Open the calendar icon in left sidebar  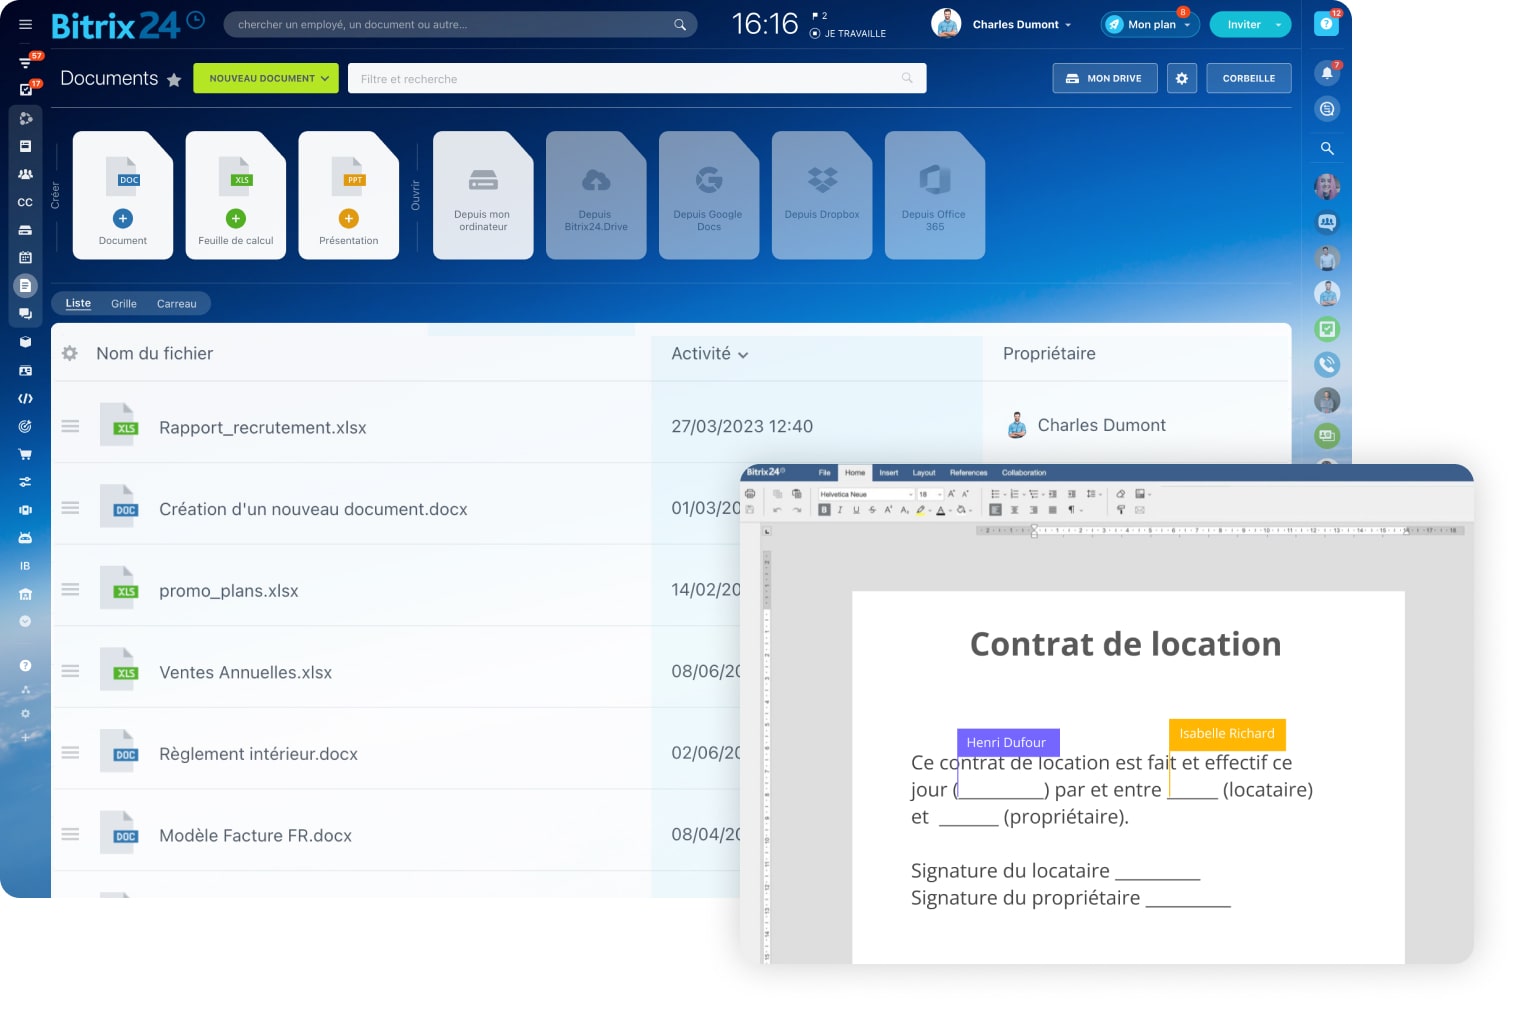coord(25,257)
